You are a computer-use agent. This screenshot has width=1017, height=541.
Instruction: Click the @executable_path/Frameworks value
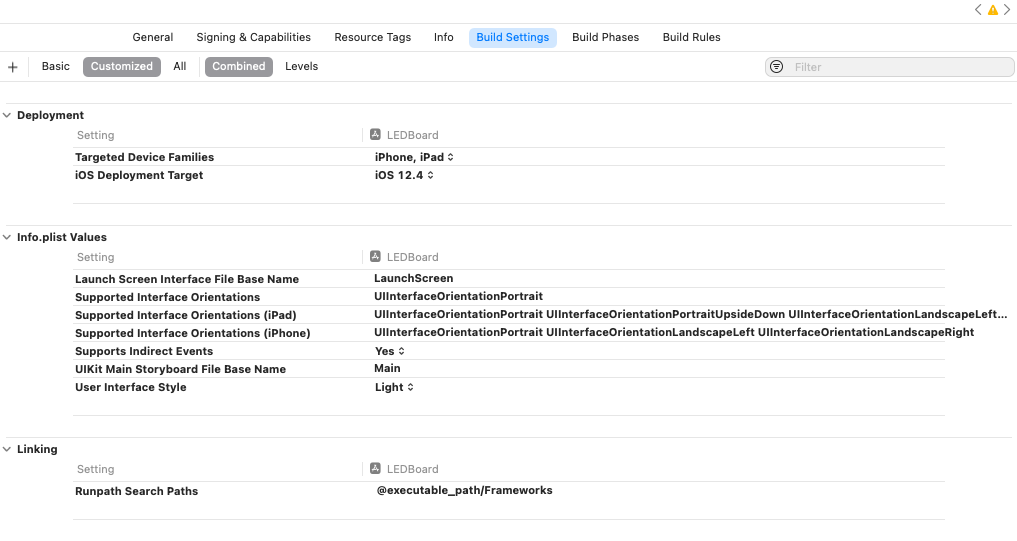click(x=464, y=490)
